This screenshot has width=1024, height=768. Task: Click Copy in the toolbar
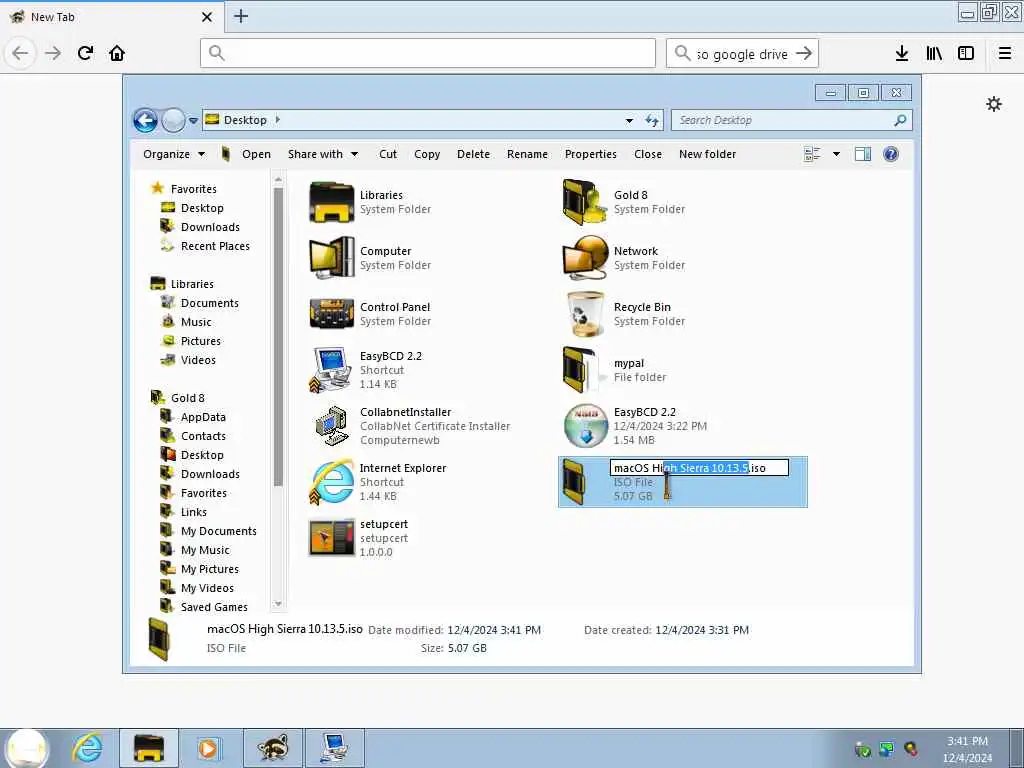[x=427, y=154]
